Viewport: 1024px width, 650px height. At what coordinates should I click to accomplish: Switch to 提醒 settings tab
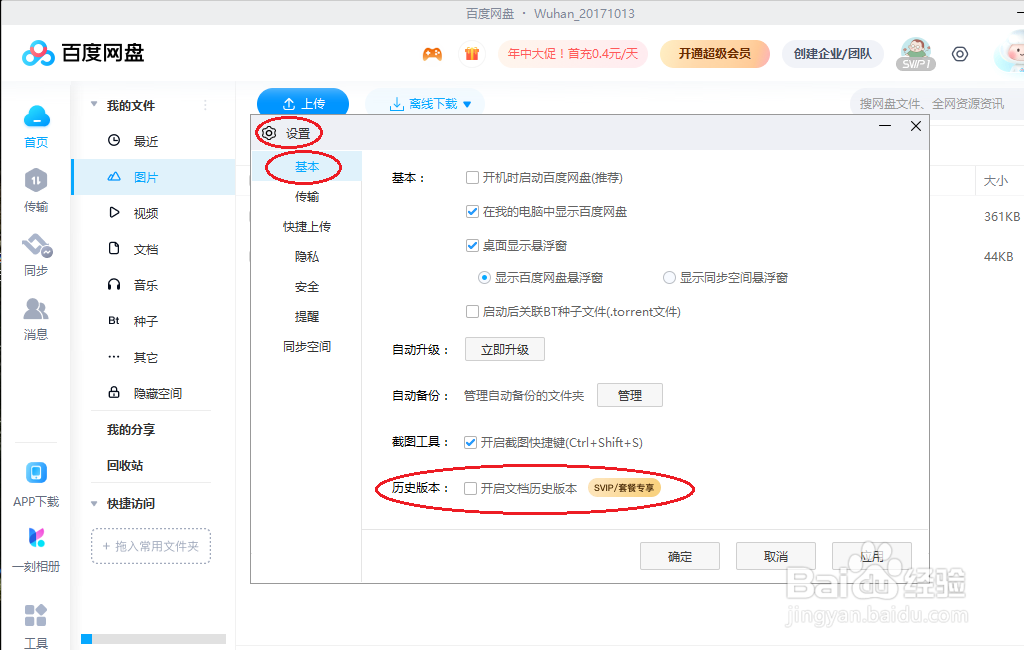click(307, 317)
